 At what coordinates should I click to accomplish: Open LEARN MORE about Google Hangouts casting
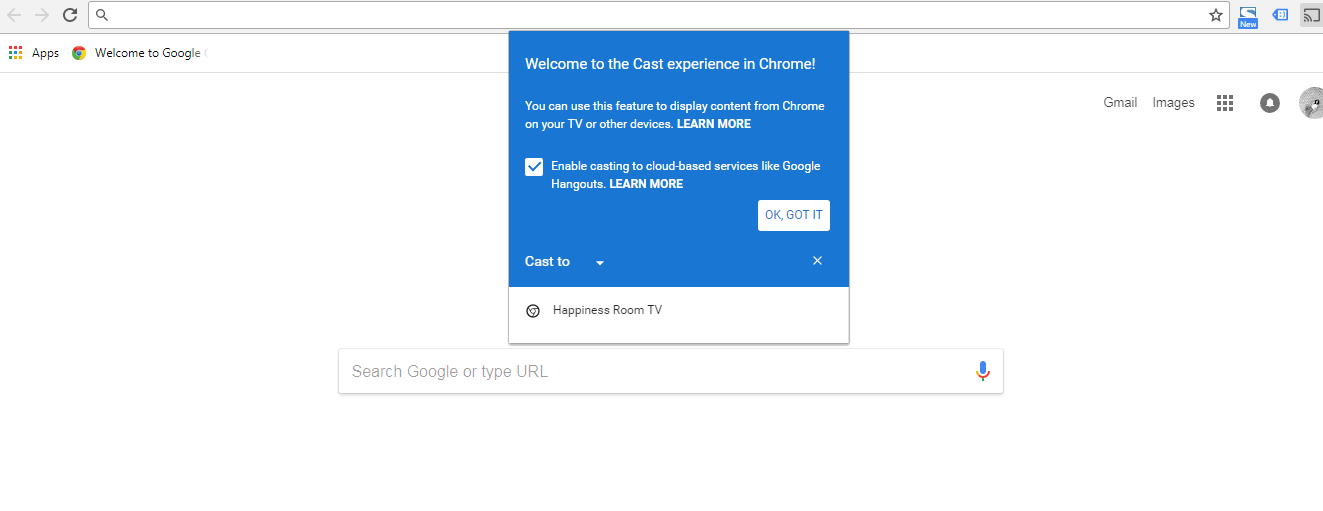tap(646, 184)
